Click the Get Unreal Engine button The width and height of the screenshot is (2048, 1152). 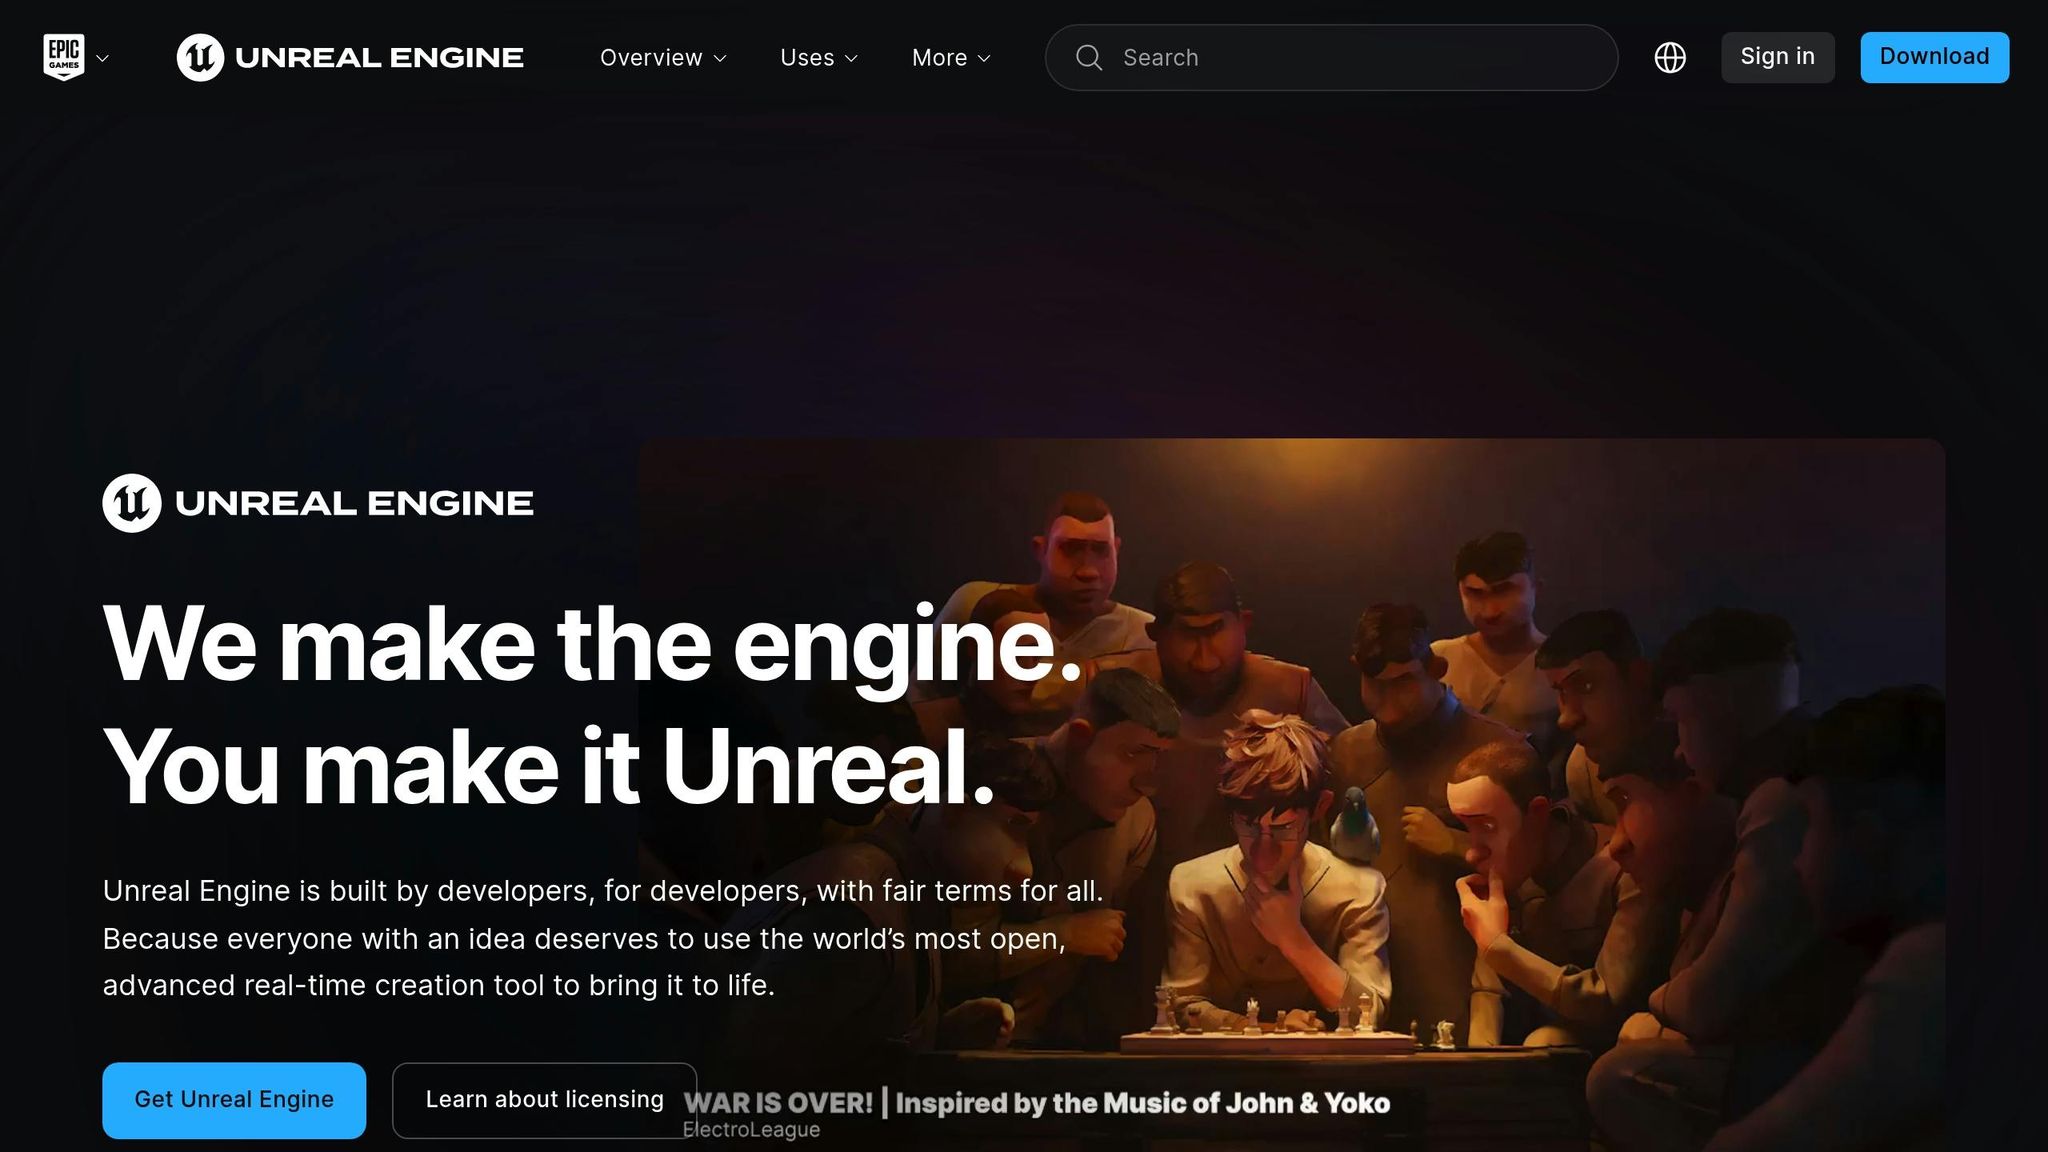click(234, 1100)
